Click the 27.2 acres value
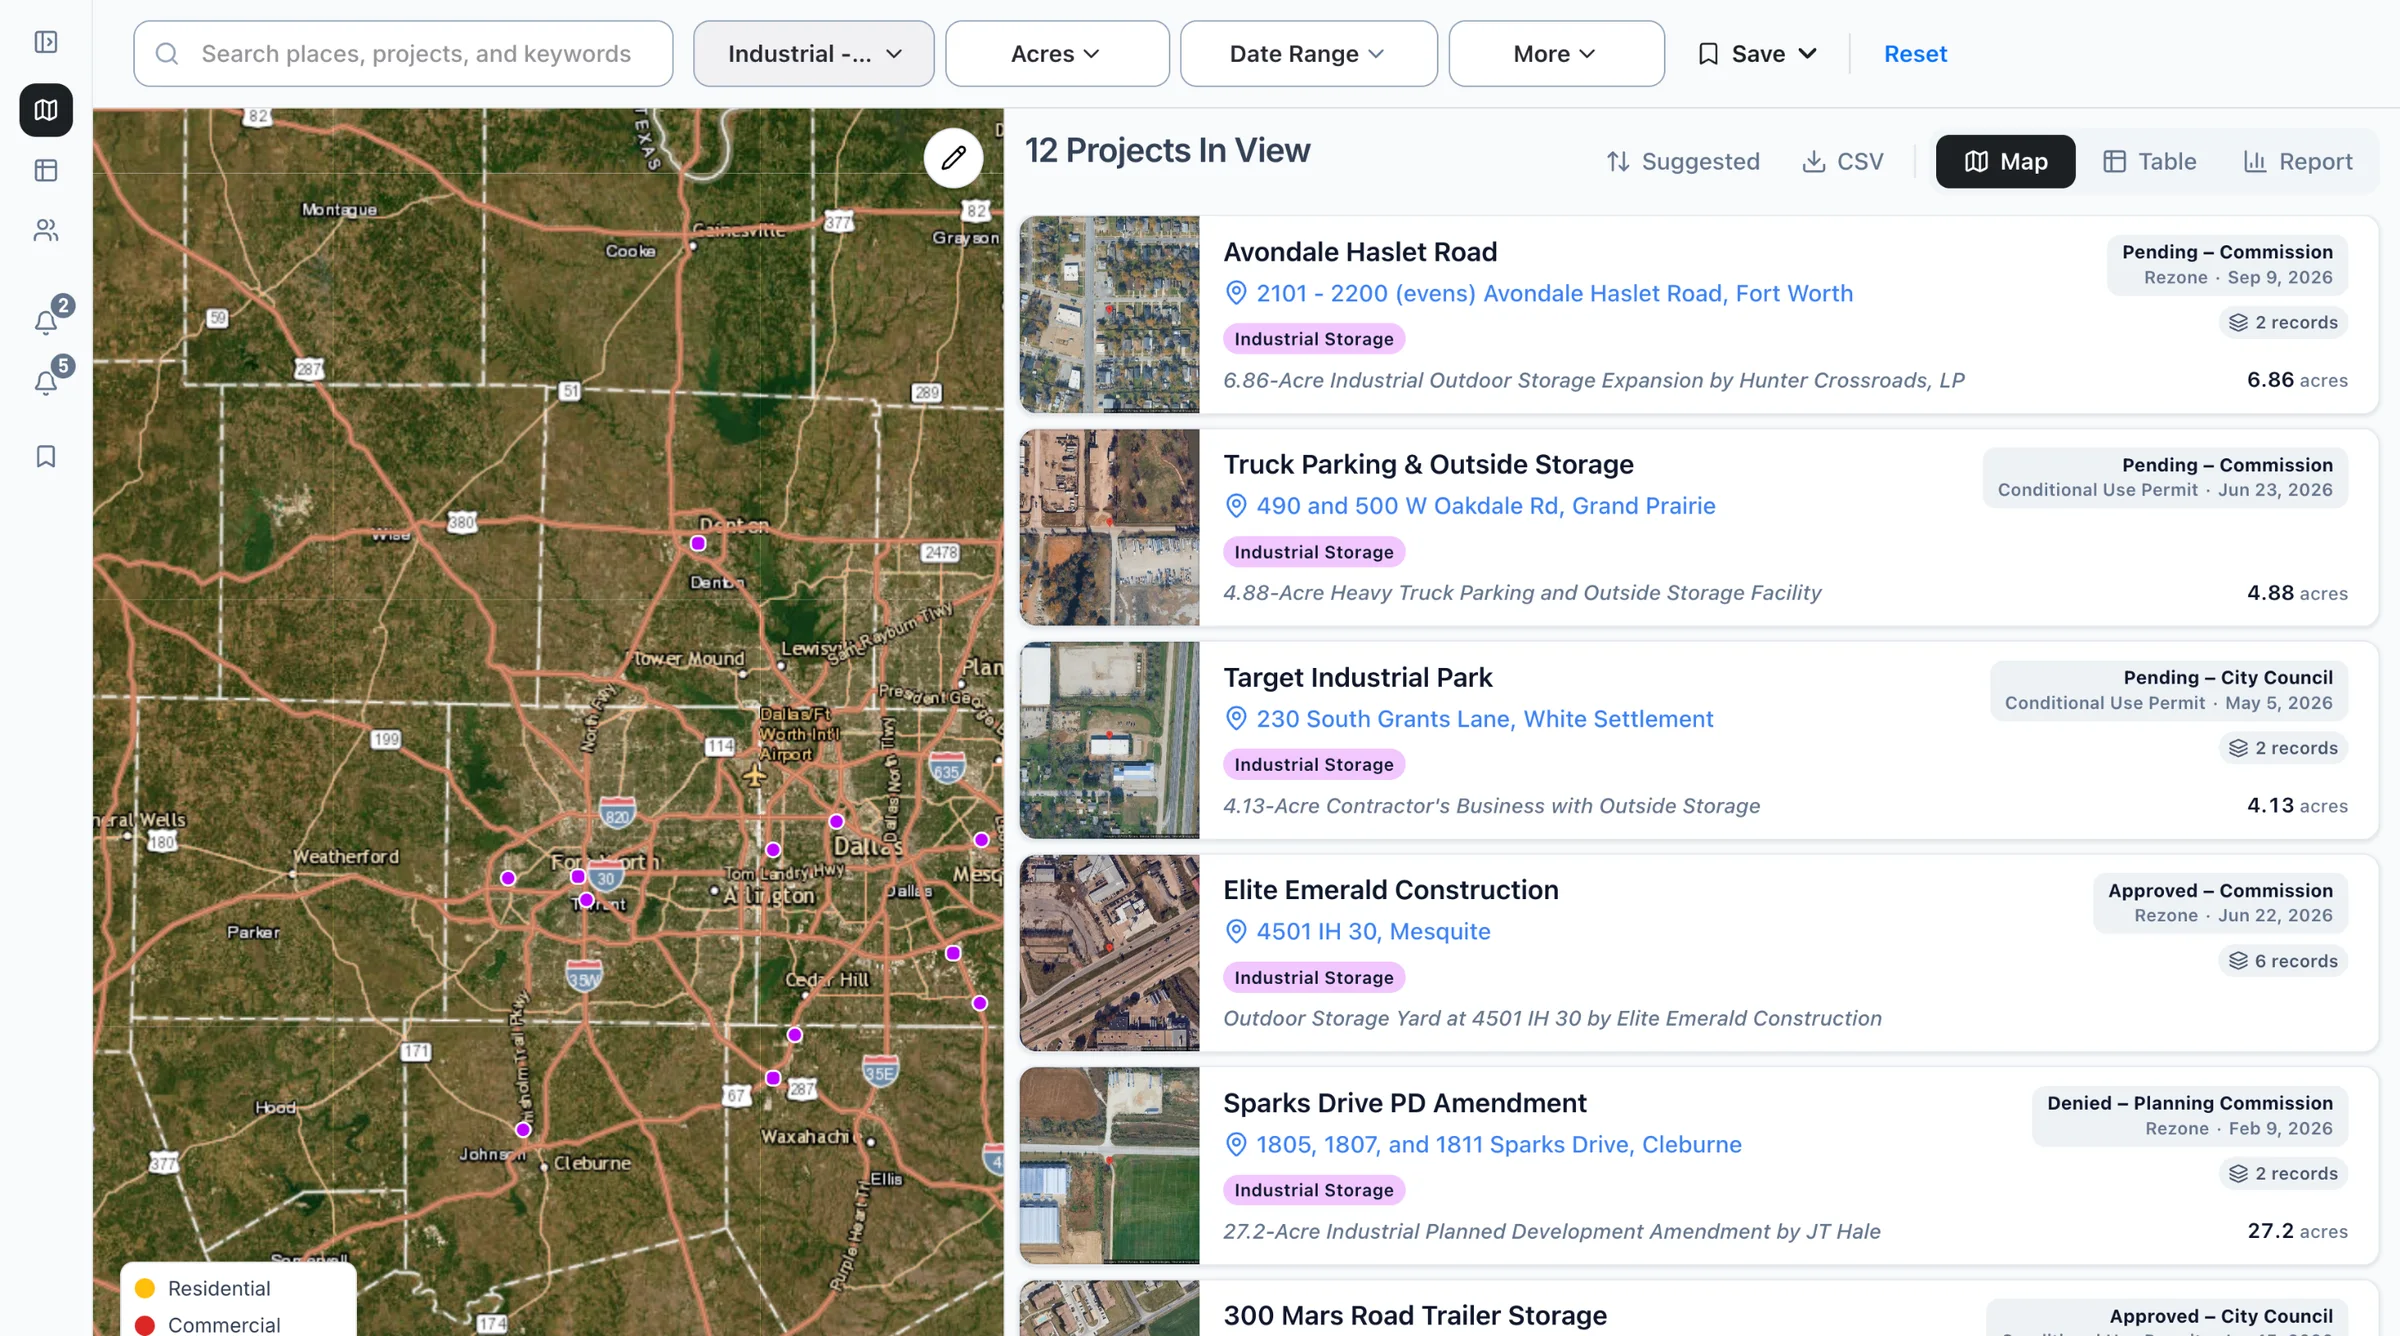The height and width of the screenshot is (1336, 2400). 2297,1231
